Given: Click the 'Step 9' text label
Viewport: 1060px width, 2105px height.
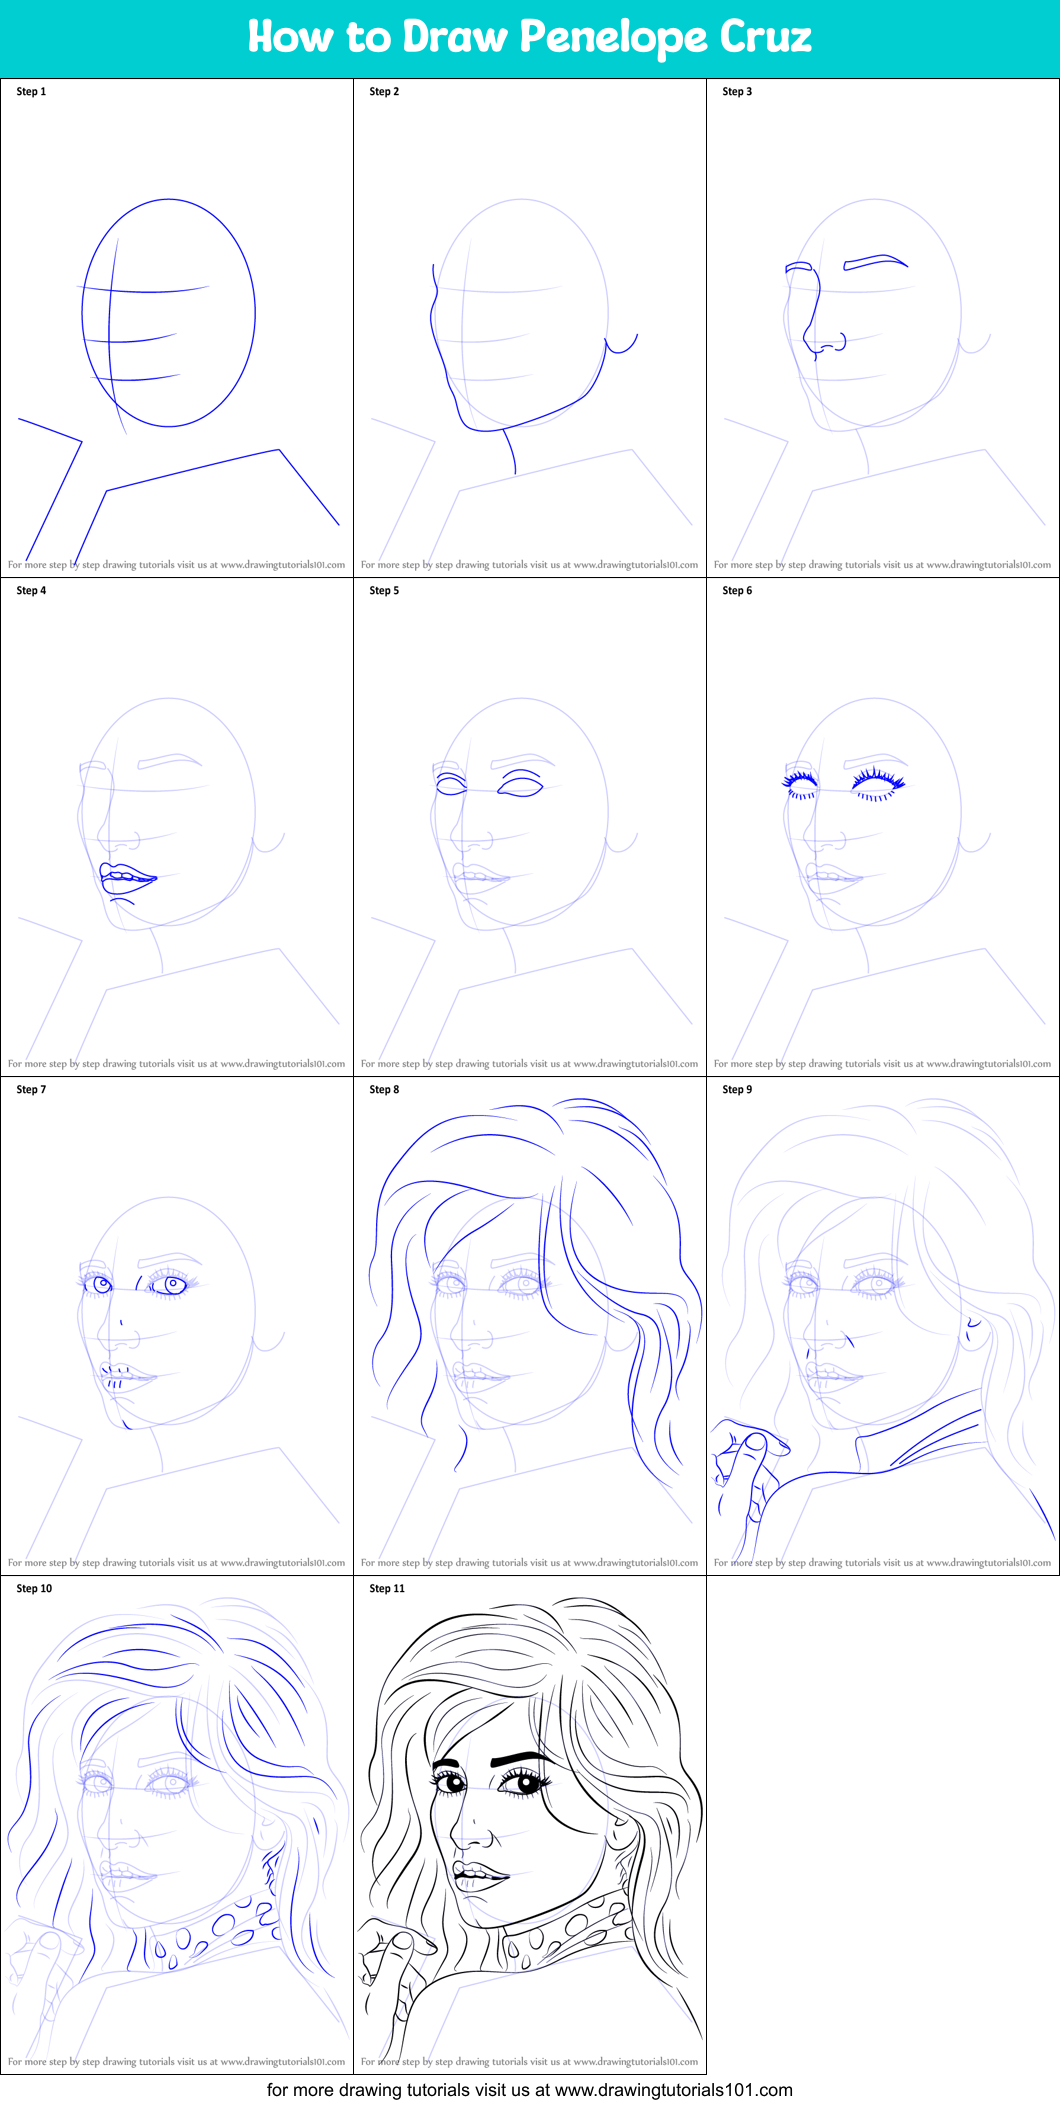Looking at the screenshot, I should tap(737, 1090).
